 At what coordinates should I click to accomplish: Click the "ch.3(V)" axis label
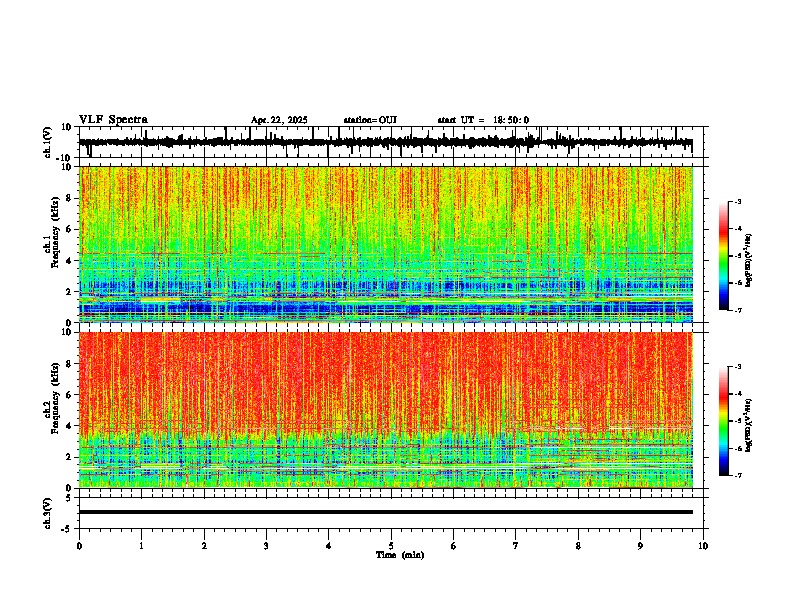(48, 513)
